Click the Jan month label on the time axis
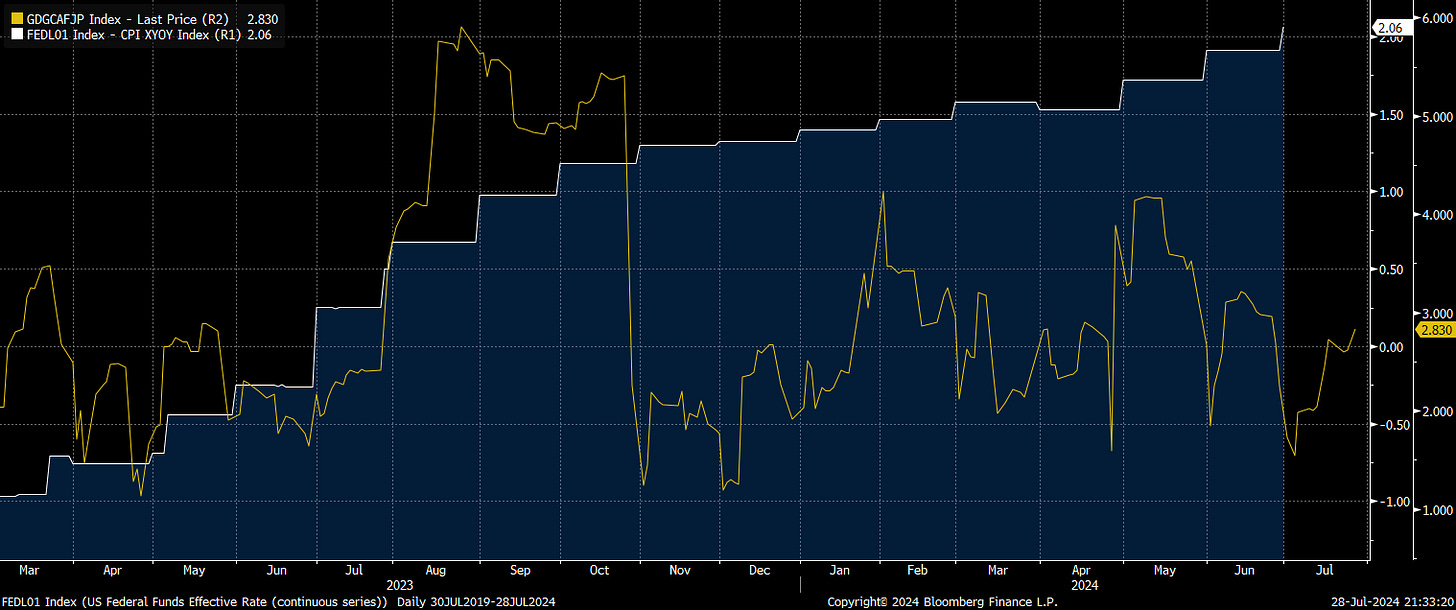The width and height of the screenshot is (1456, 610). point(840,570)
